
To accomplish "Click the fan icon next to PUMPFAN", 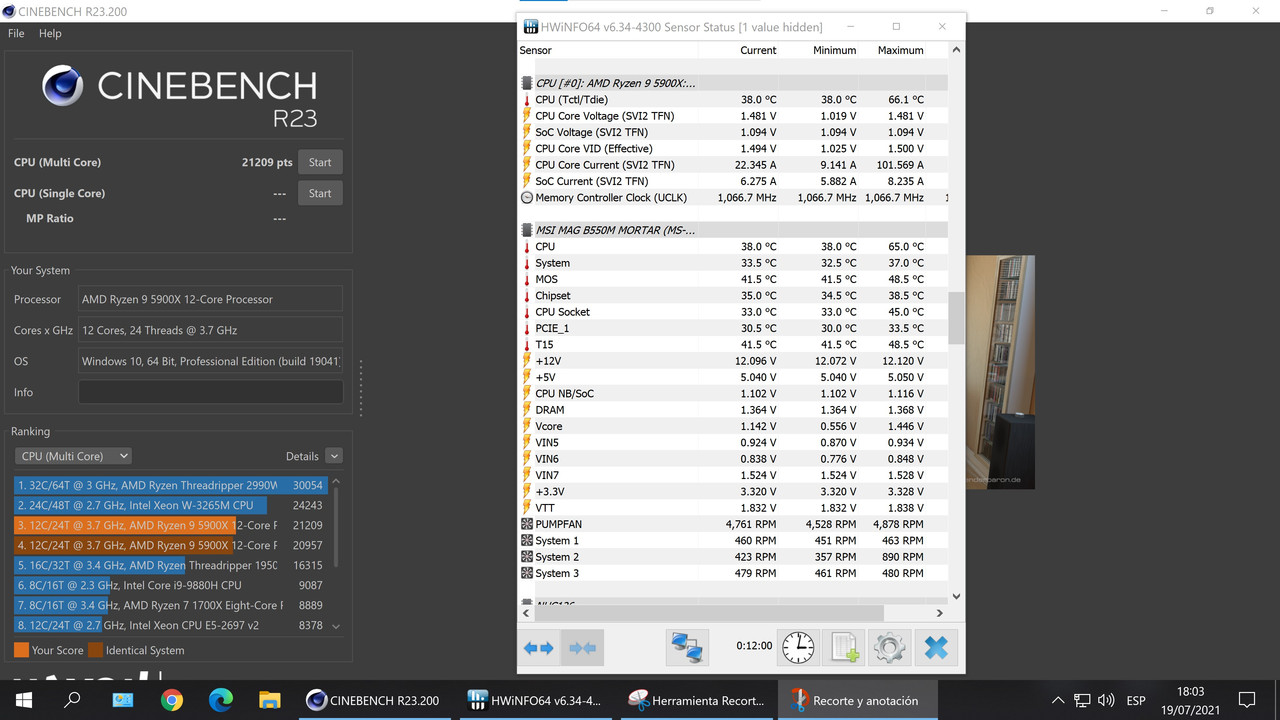I will point(527,524).
